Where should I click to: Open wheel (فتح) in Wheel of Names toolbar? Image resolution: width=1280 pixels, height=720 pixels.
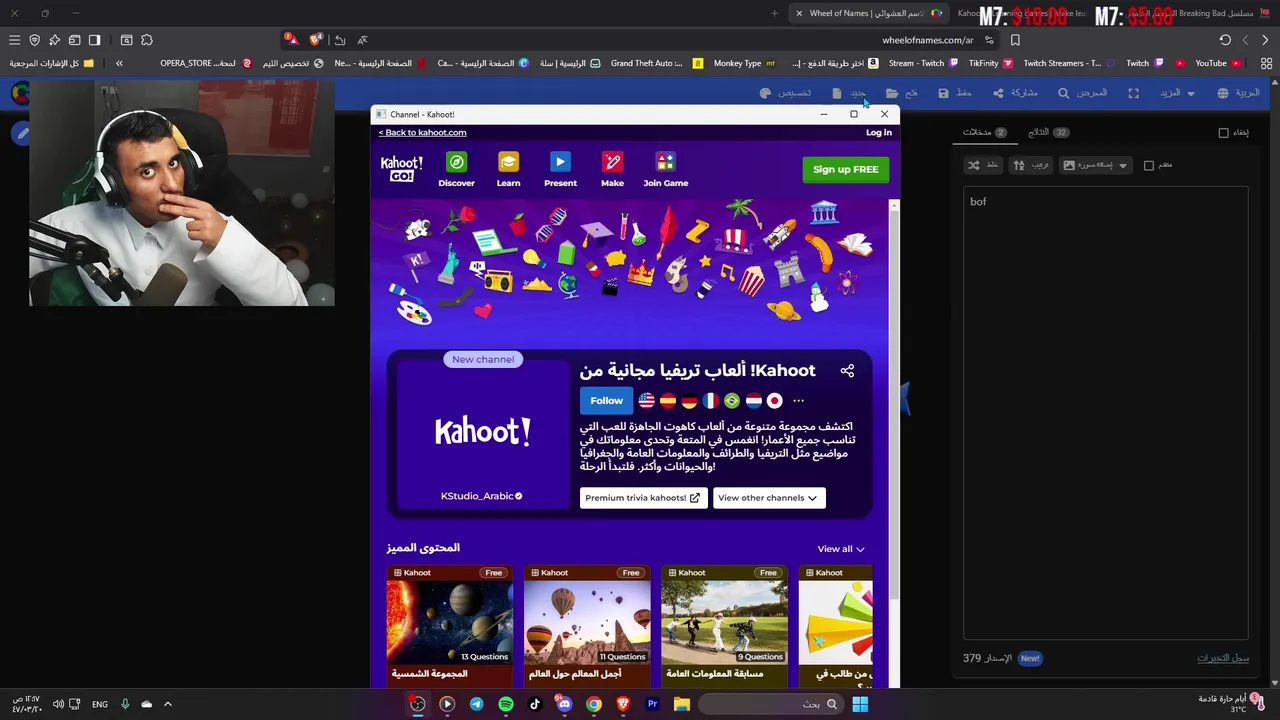901,93
